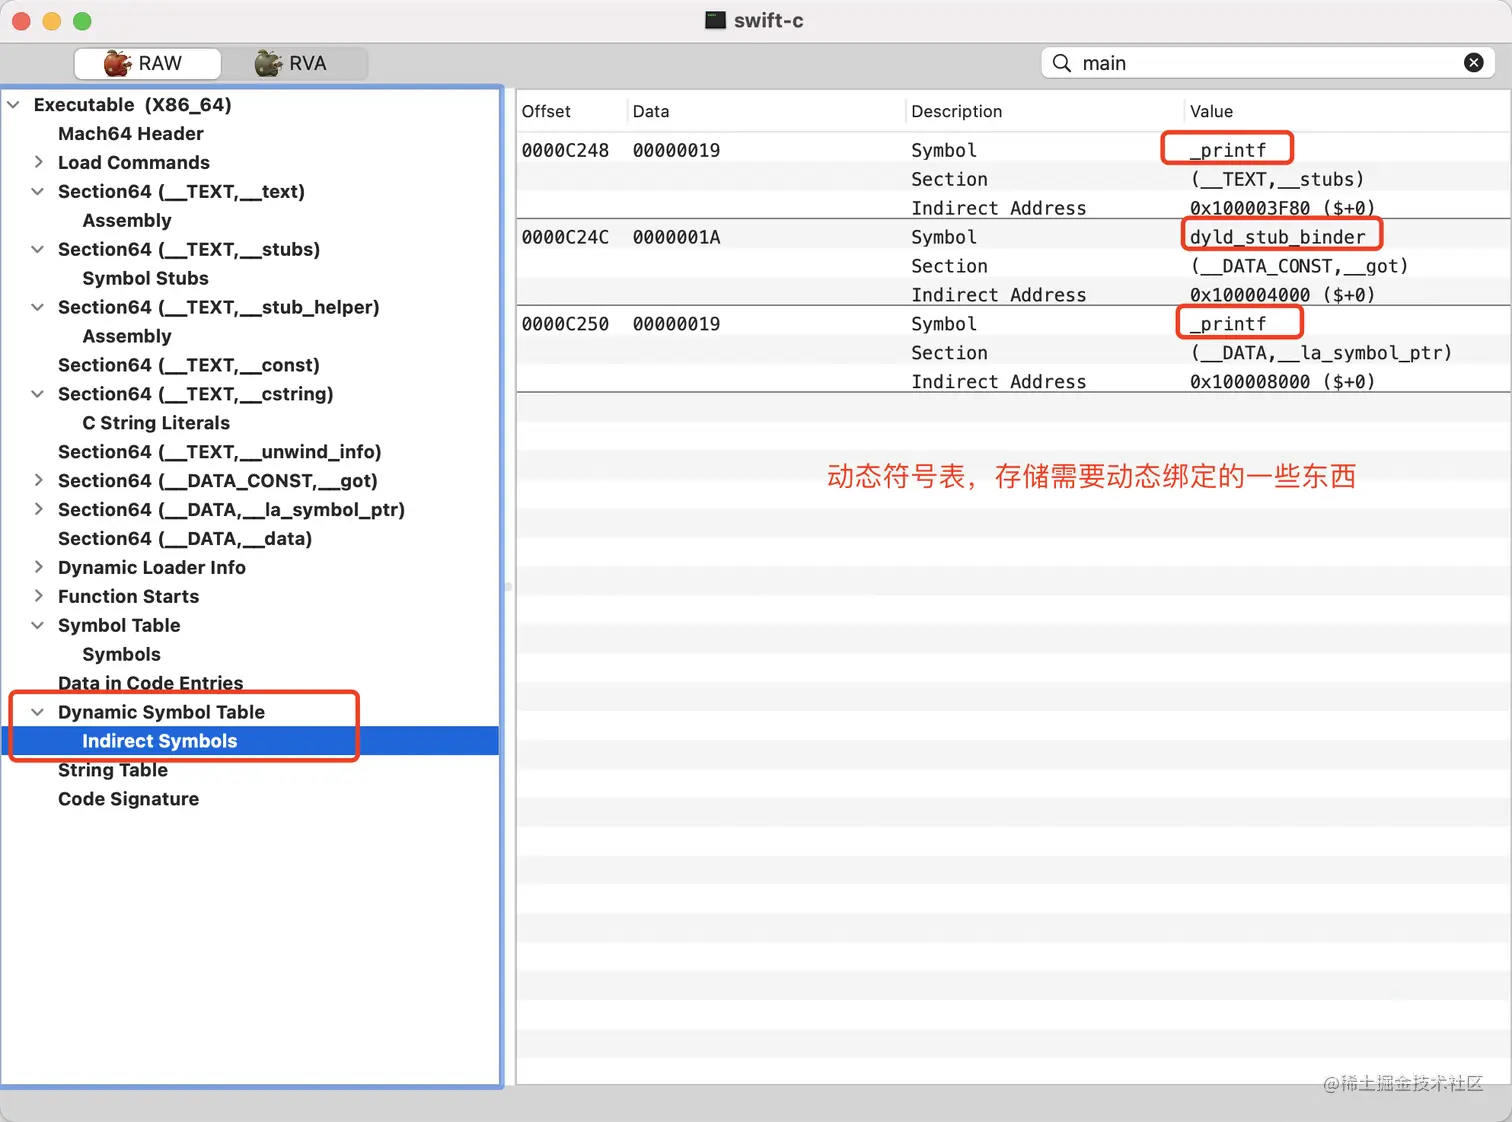This screenshot has height=1122, width=1512.
Task: Select the Symbol Table item
Action: (119, 626)
